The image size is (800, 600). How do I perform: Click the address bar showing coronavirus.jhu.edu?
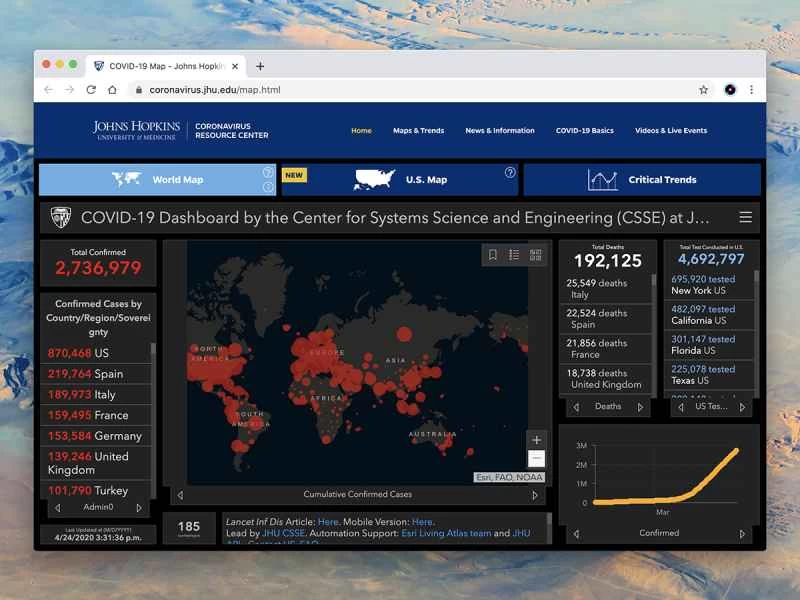tap(400, 90)
